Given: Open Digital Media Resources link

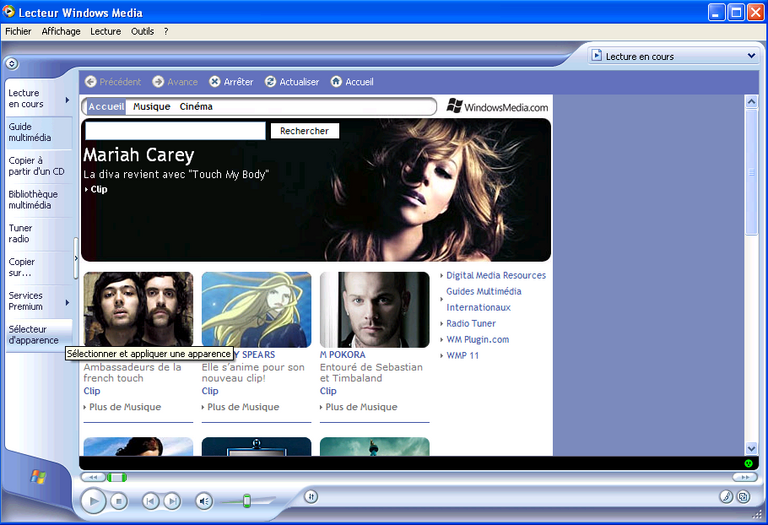Looking at the screenshot, I should (x=496, y=276).
